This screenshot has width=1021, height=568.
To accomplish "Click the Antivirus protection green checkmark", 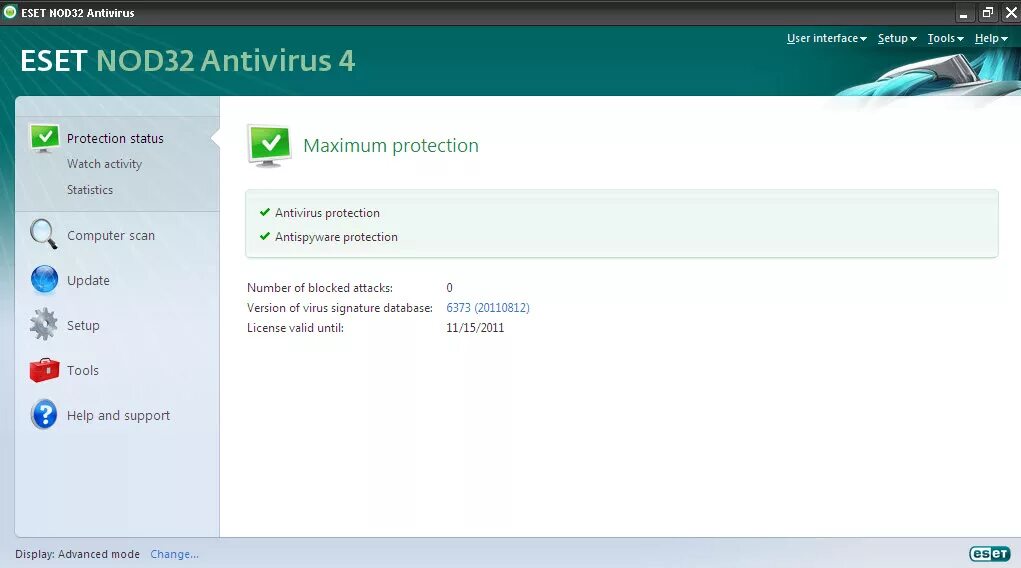I will click(264, 212).
